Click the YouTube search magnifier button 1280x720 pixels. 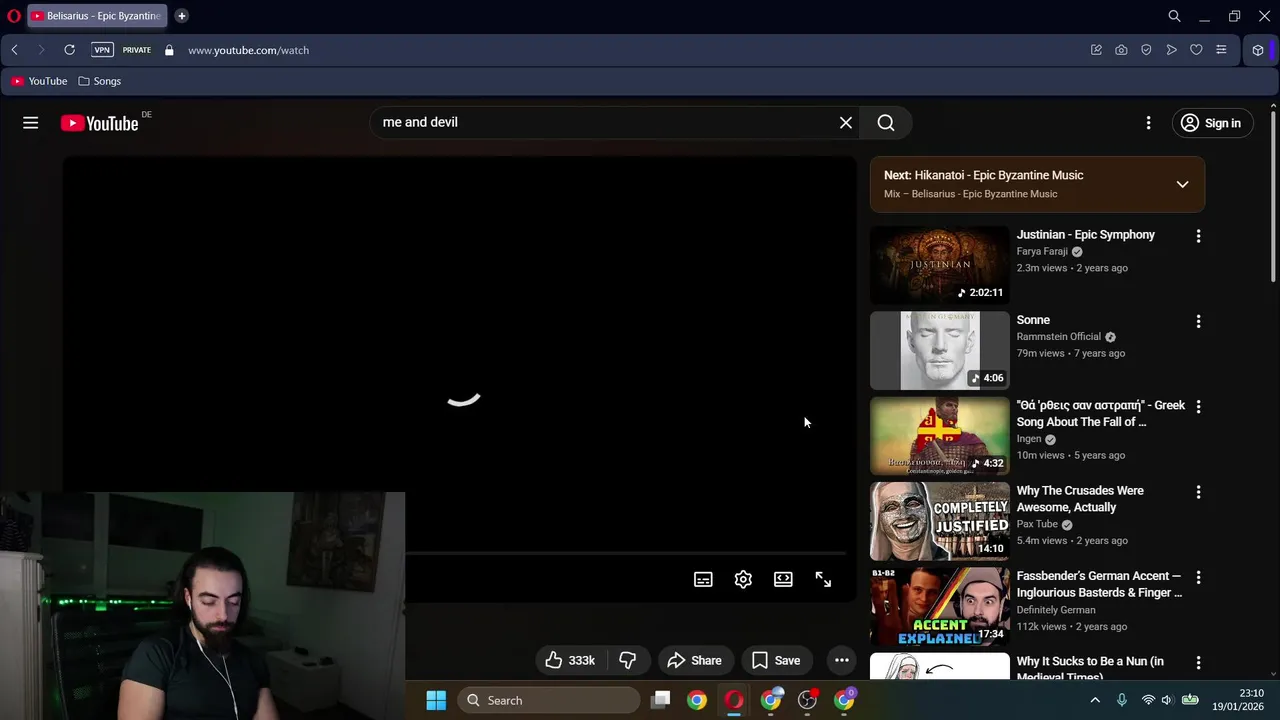pyautogui.click(x=886, y=122)
